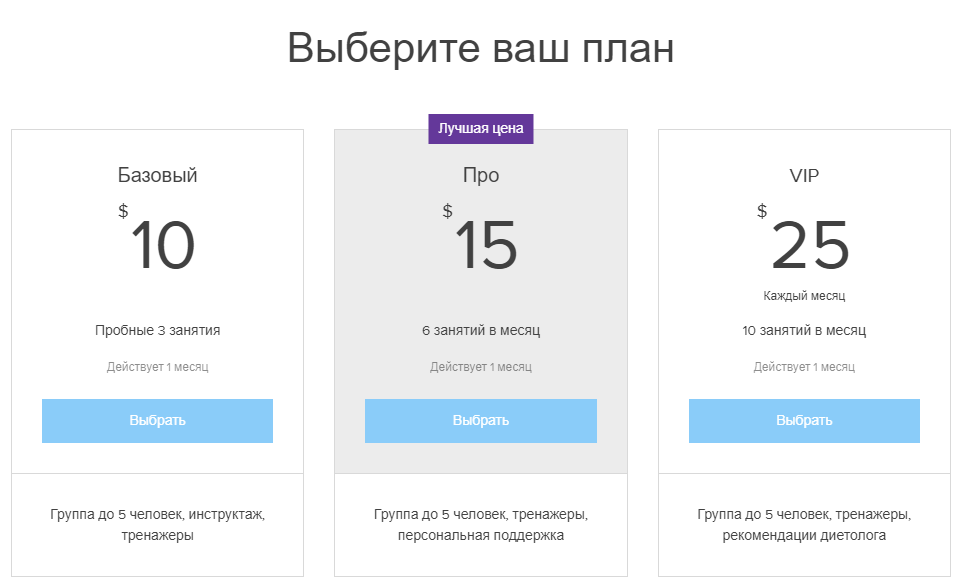Click the Базовый plan title
This screenshot has height=582, width=963.
(157, 176)
